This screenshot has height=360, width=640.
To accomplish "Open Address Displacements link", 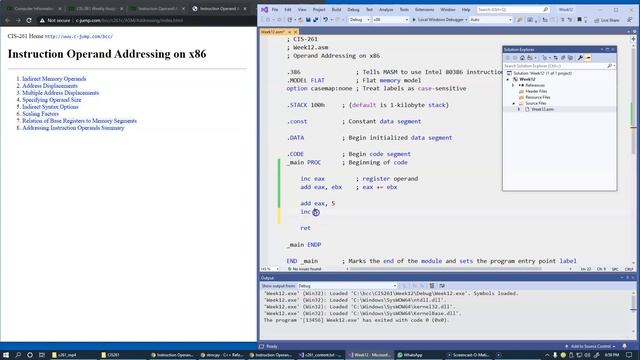I will (49, 86).
